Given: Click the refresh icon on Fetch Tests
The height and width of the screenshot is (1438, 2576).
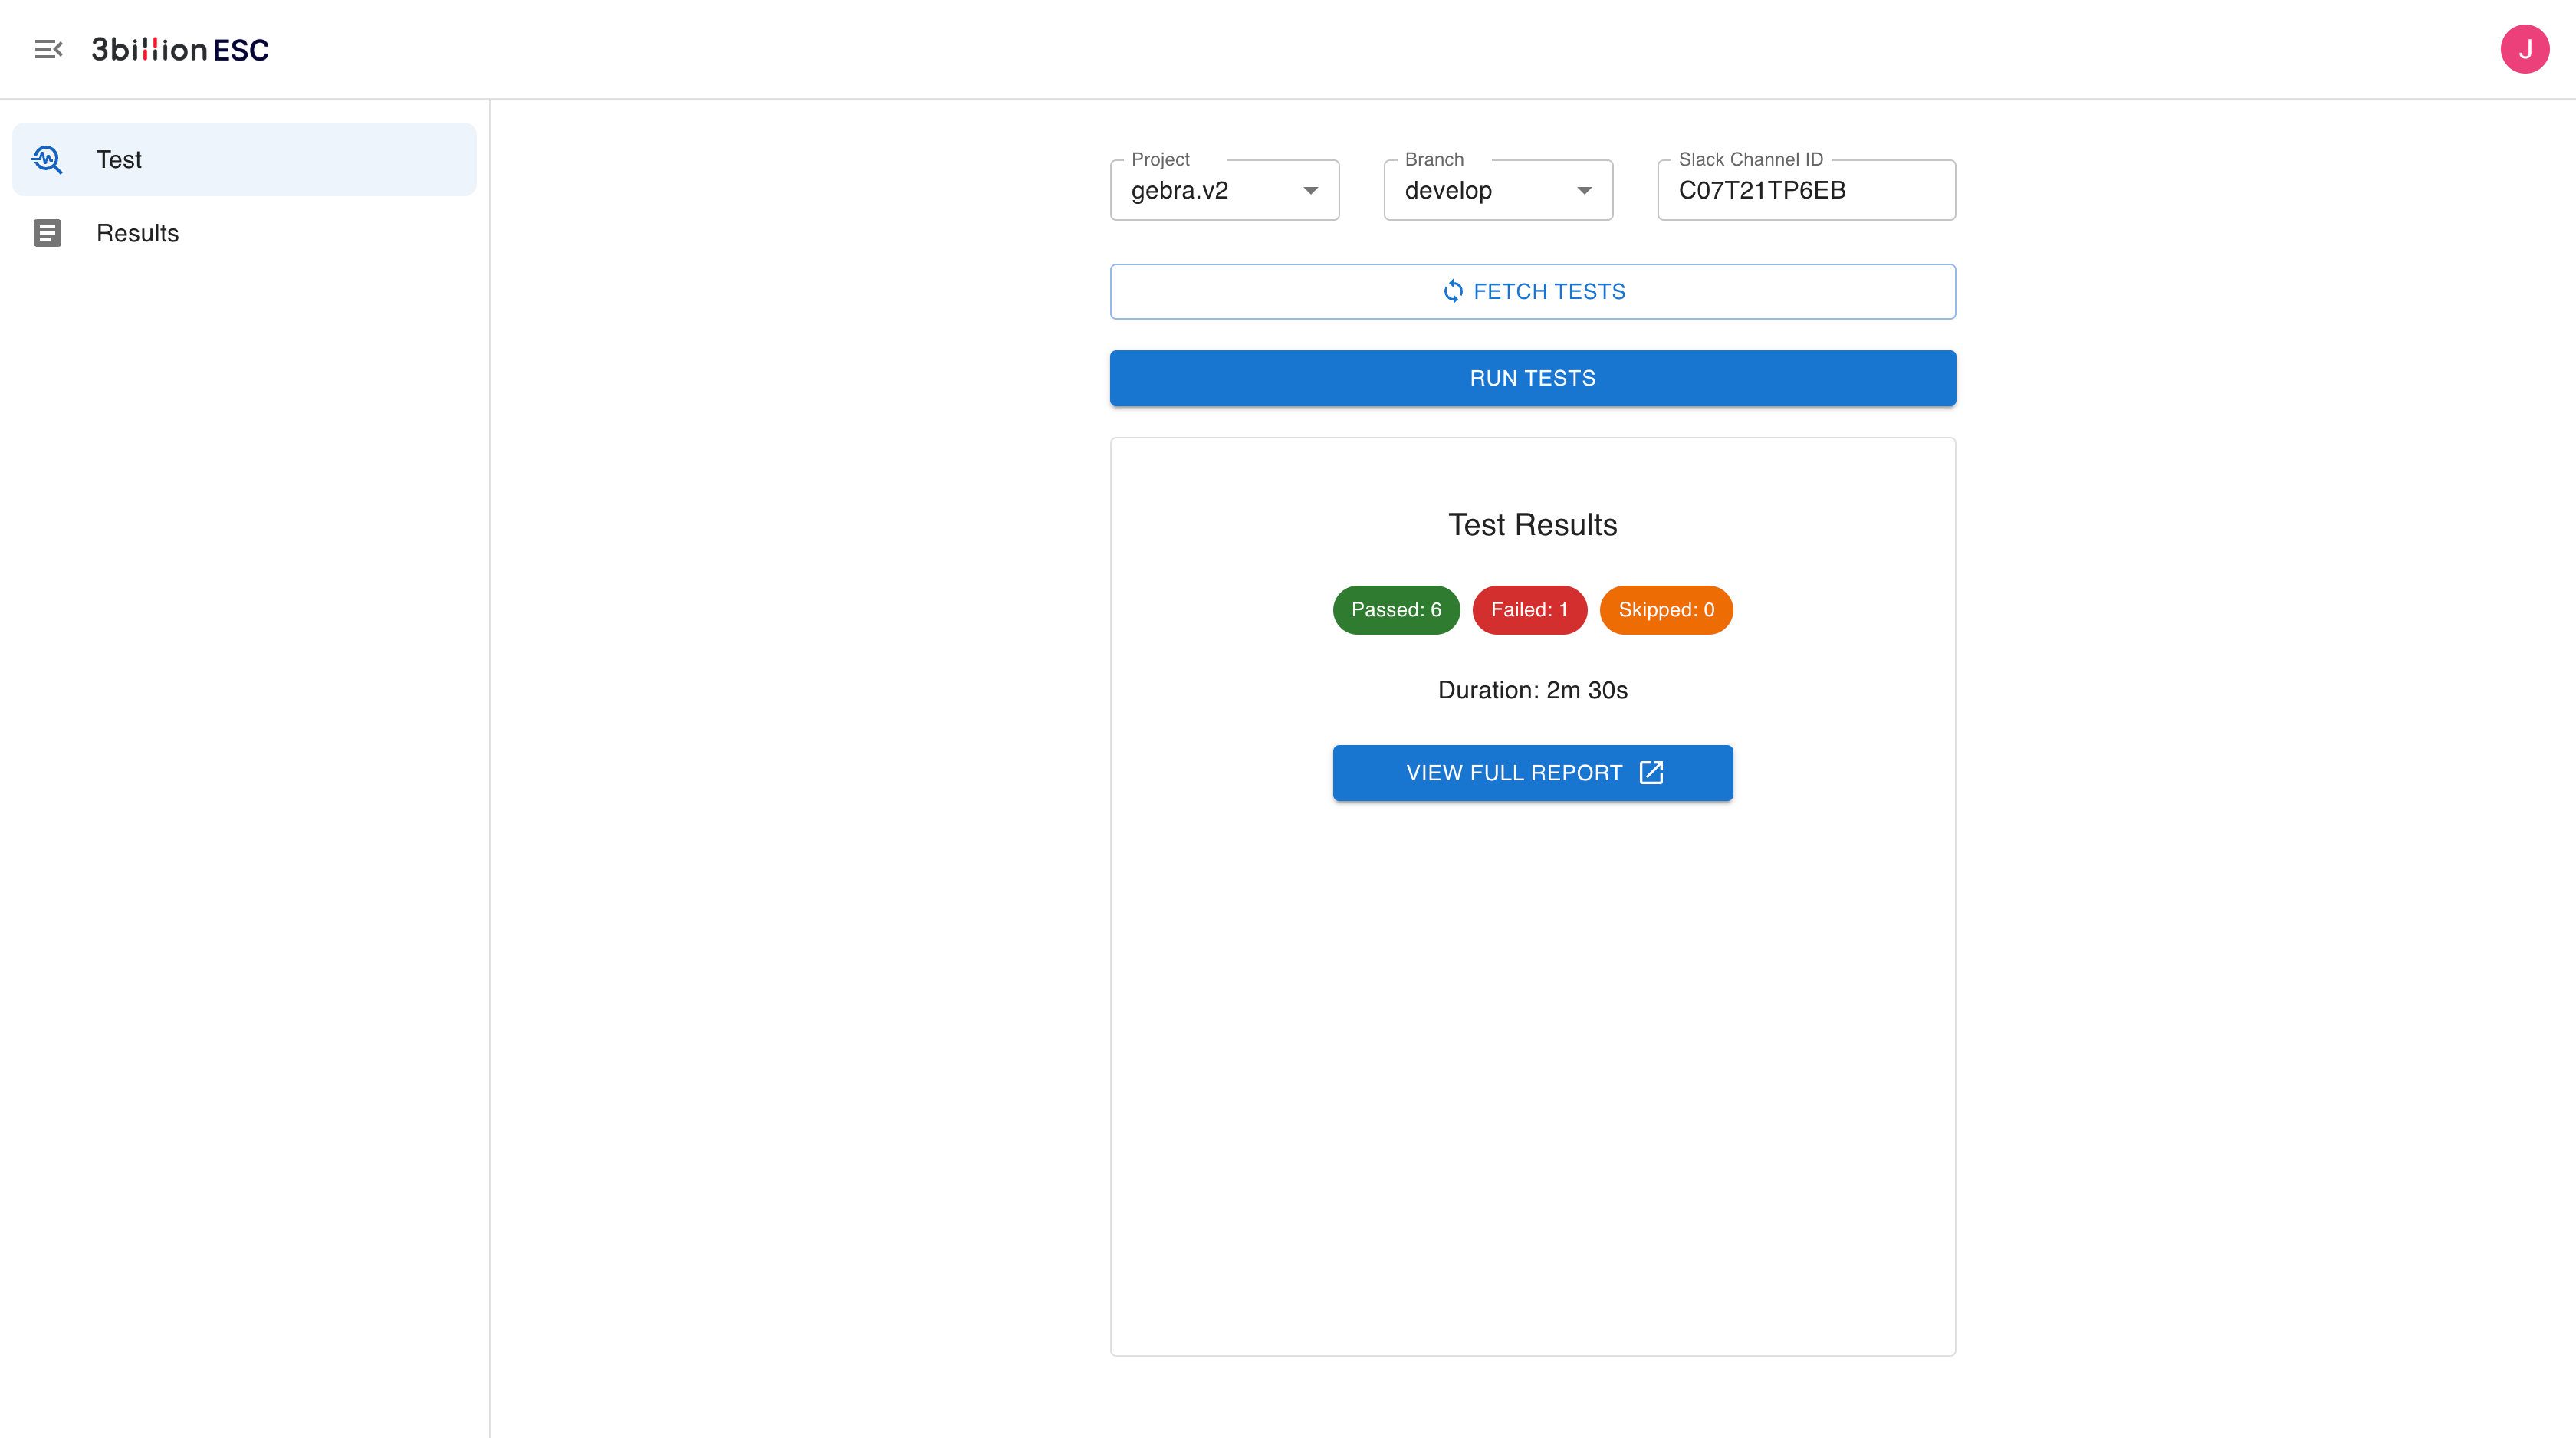Looking at the screenshot, I should tap(1453, 291).
